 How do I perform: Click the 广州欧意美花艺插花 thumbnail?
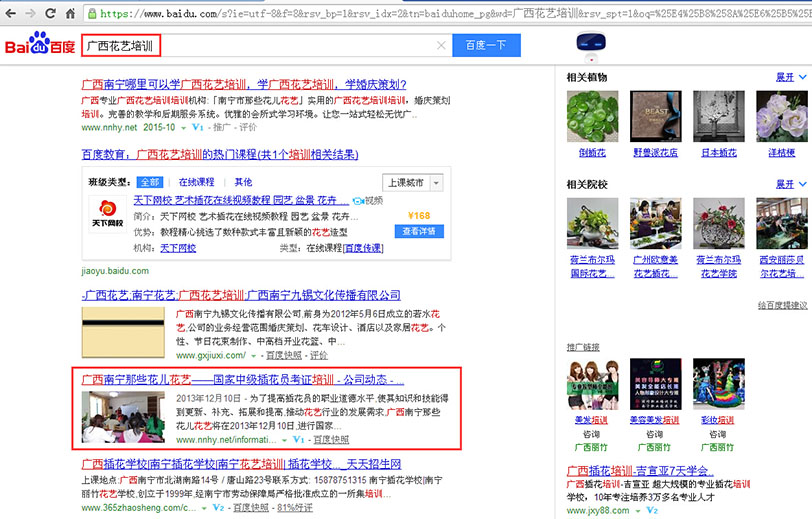[x=656, y=223]
